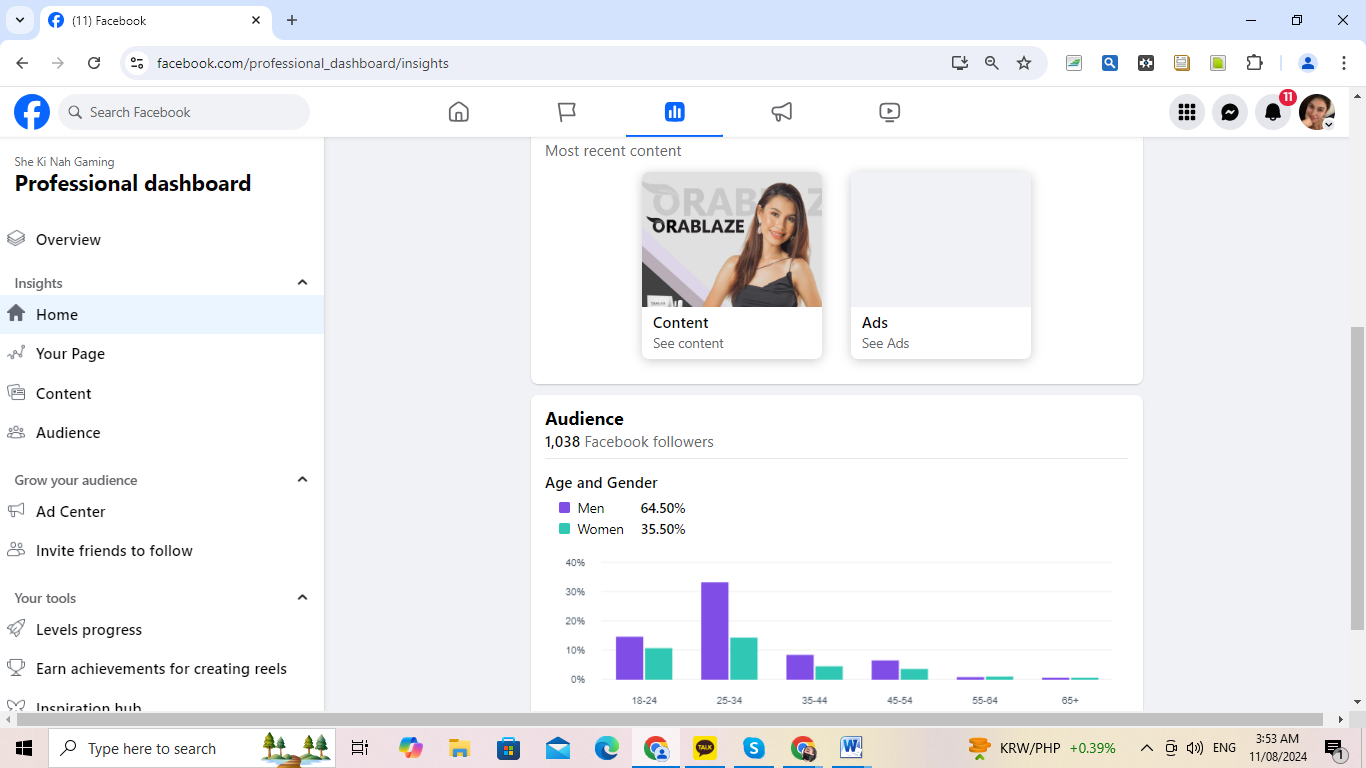Open KakaoTalk from the taskbar
1366x768 pixels.
[705, 748]
